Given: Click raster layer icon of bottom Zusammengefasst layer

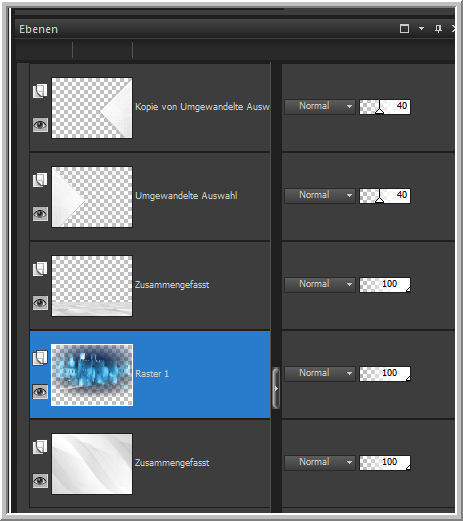Looking at the screenshot, I should (40, 447).
